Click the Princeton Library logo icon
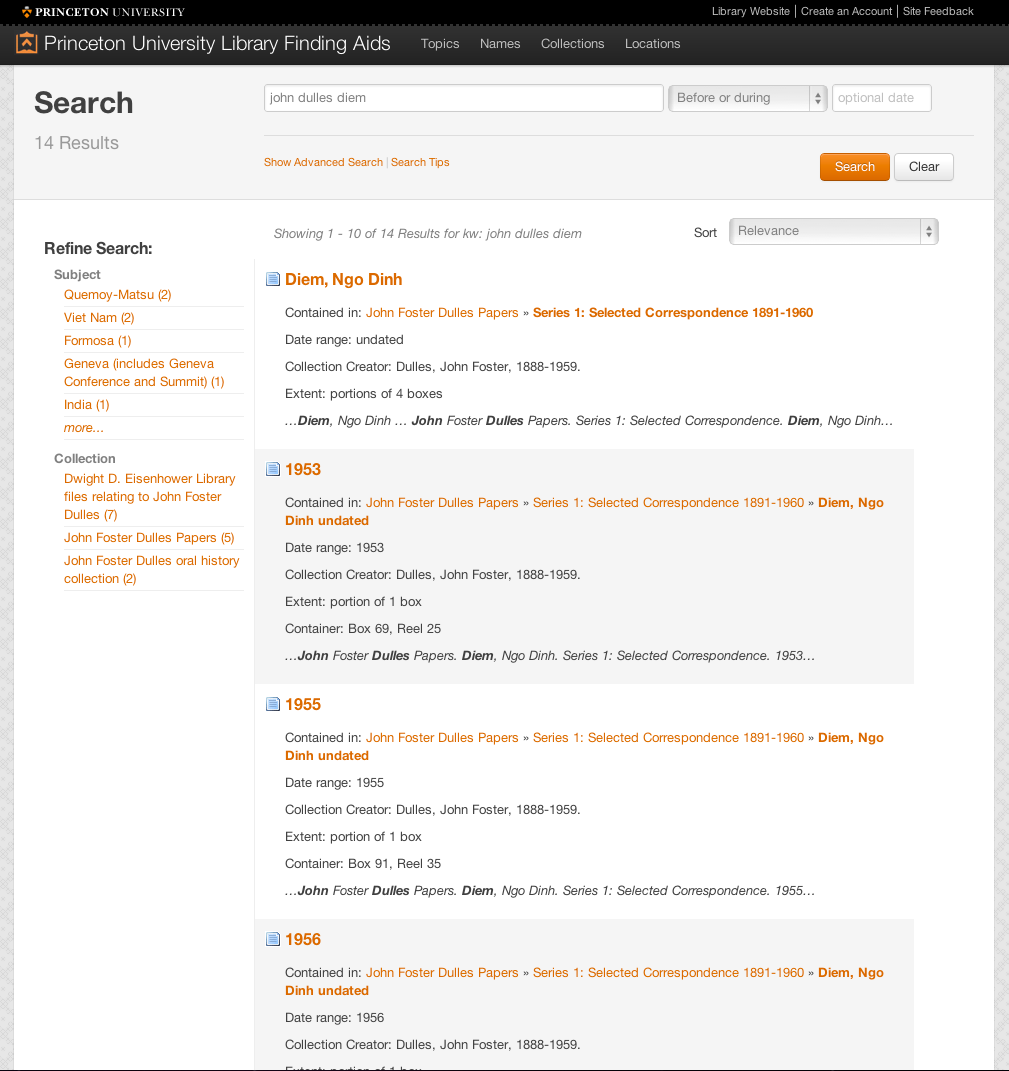Screen dimensions: 1009x1071 click(26, 43)
